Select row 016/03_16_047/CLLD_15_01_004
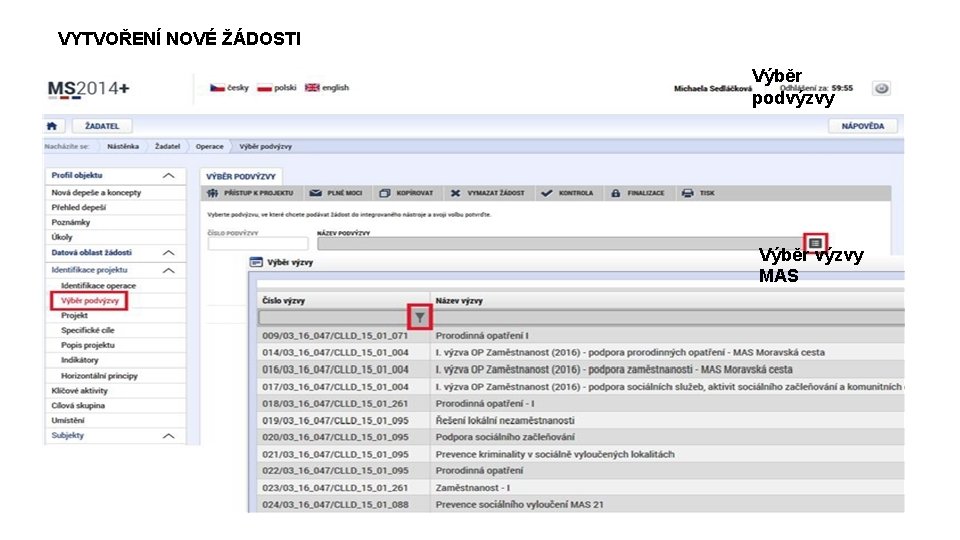This screenshot has height=540, width=960. pos(580,370)
